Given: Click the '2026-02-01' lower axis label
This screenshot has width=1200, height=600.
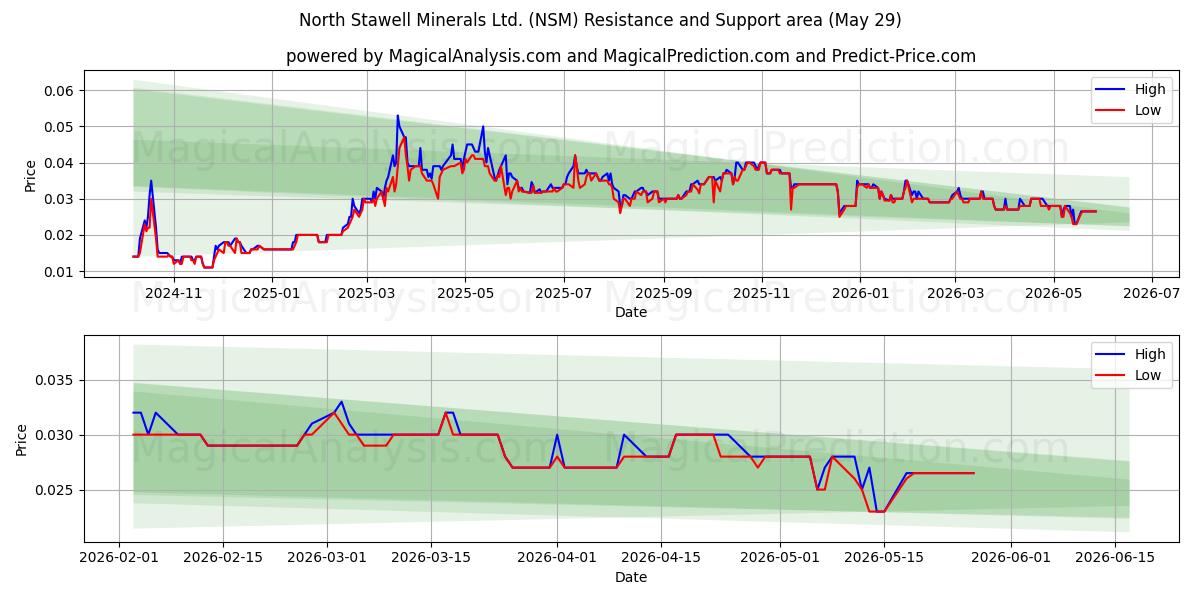Looking at the screenshot, I should (x=119, y=559).
